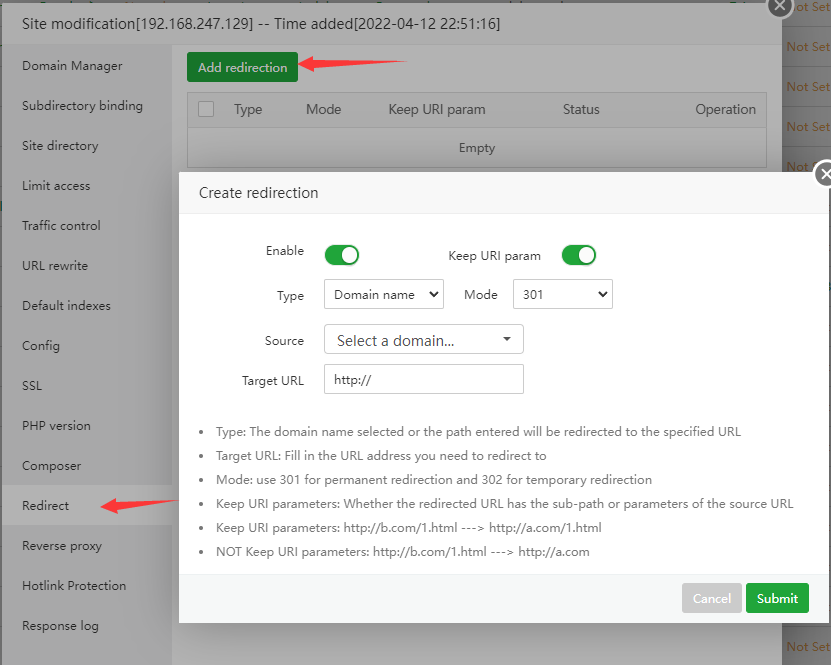Open the SSL settings
This screenshot has width=831, height=665.
tap(32, 385)
